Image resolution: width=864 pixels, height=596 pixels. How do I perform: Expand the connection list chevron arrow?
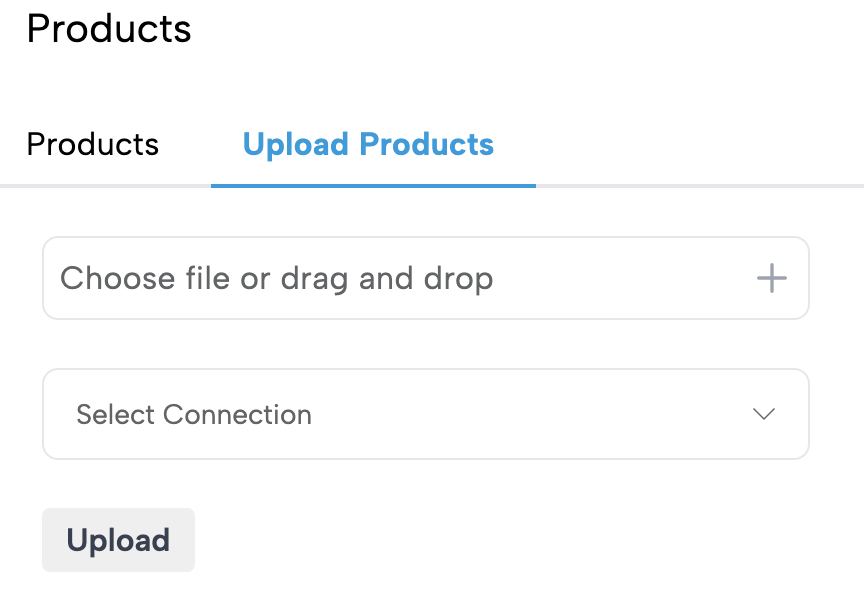point(764,414)
